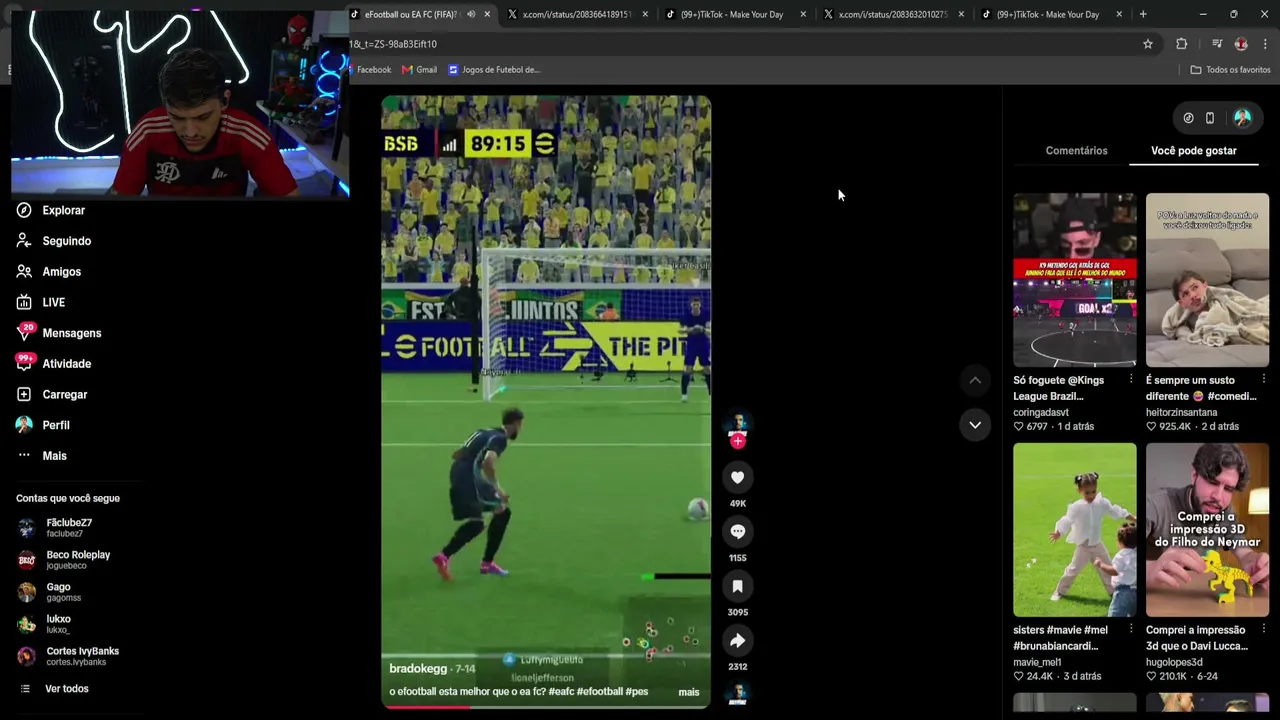1280x720 pixels.
Task: Open a new browser tab
Action: tap(1143, 14)
